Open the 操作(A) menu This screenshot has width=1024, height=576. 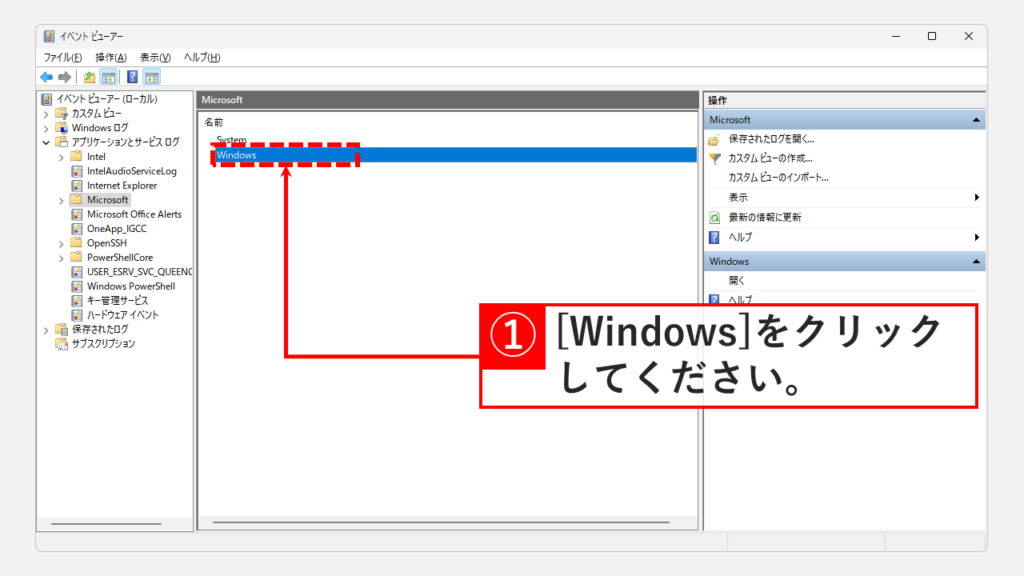[110, 57]
